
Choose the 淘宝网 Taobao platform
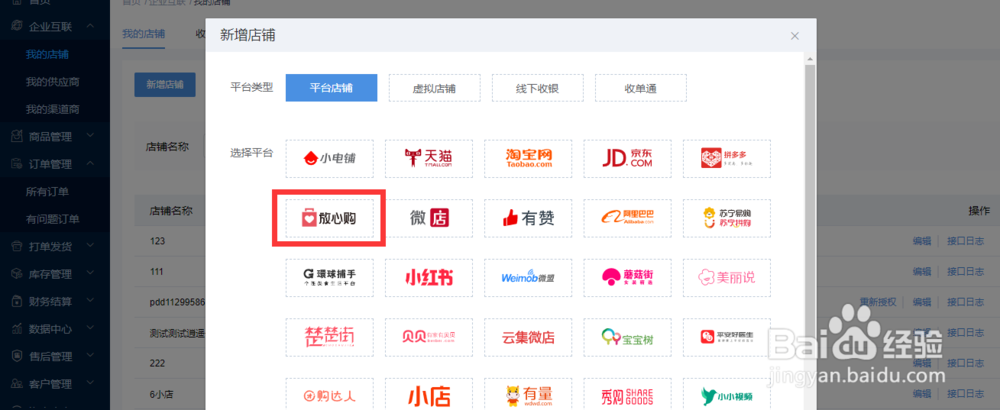coord(528,159)
